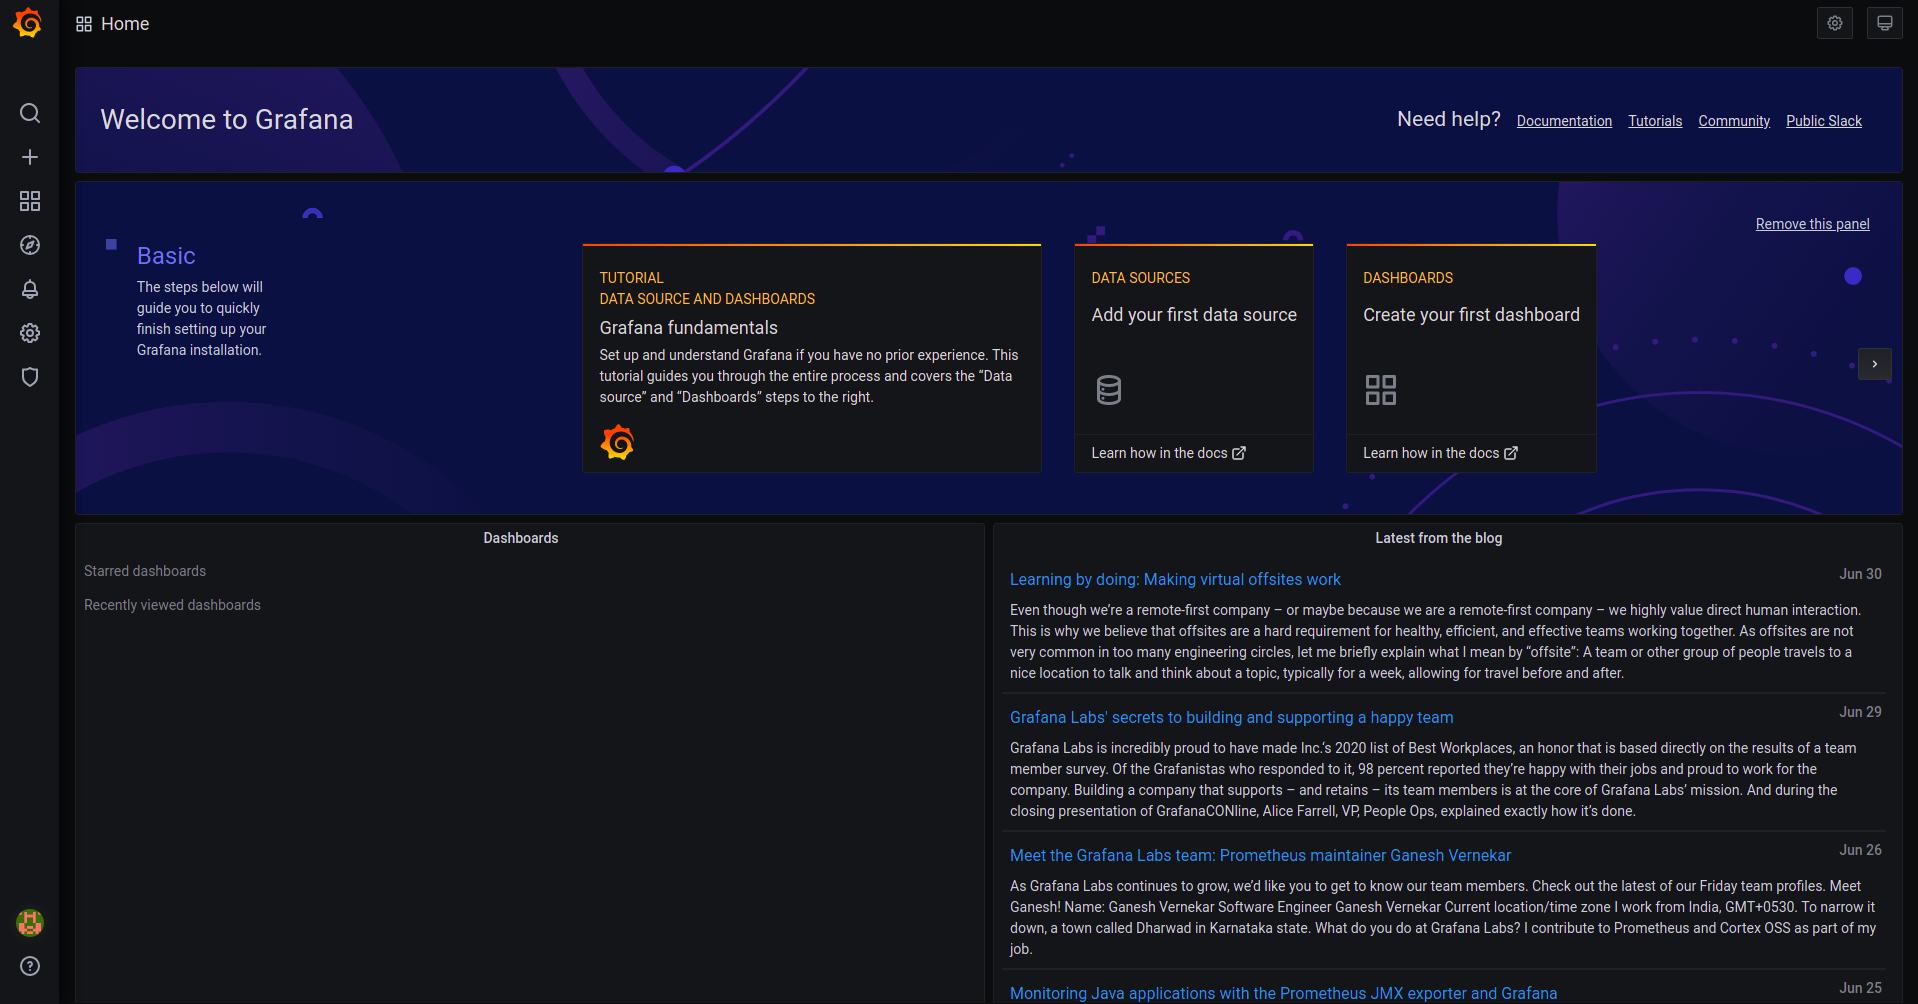Viewport: 1918px width, 1004px height.
Task: Click Latest from the blog panel title
Action: (x=1438, y=538)
